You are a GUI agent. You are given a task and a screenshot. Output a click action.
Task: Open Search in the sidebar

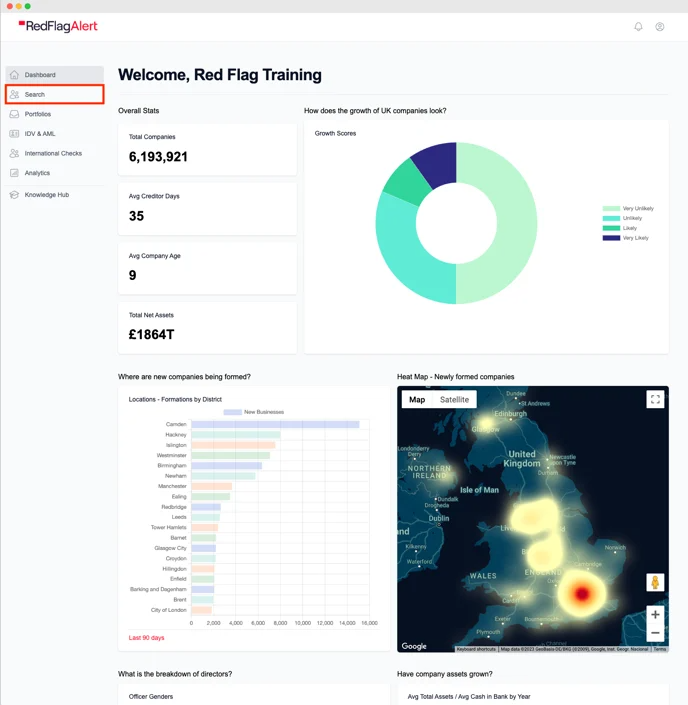(54, 94)
